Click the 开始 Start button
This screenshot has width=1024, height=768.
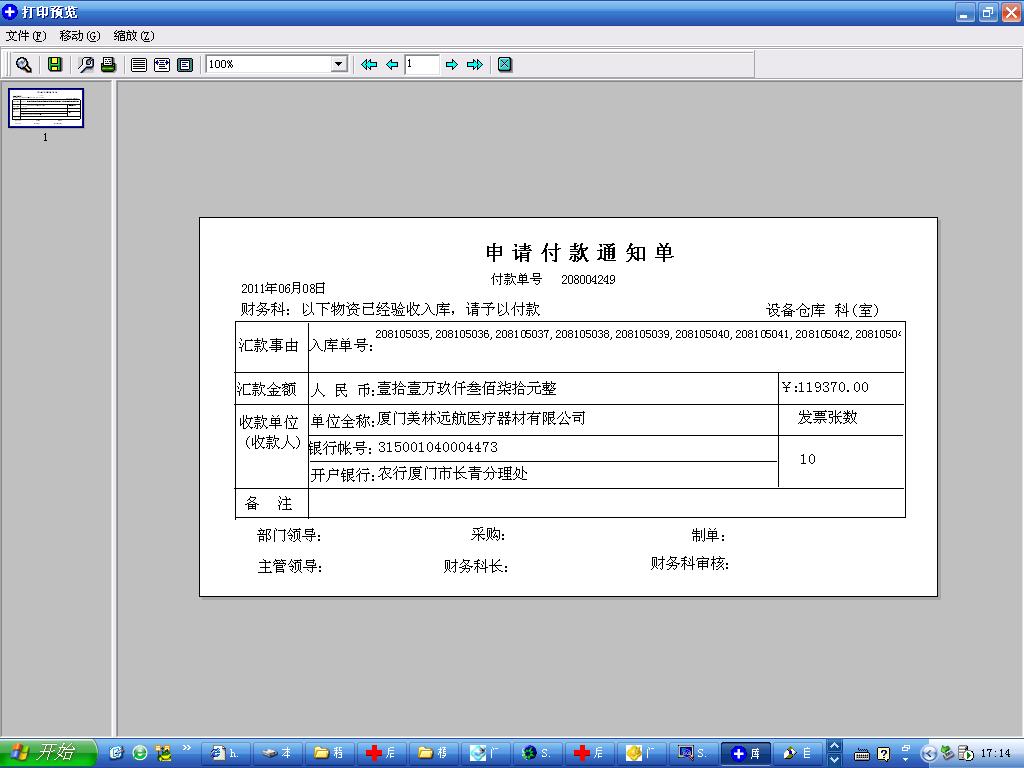tap(48, 752)
